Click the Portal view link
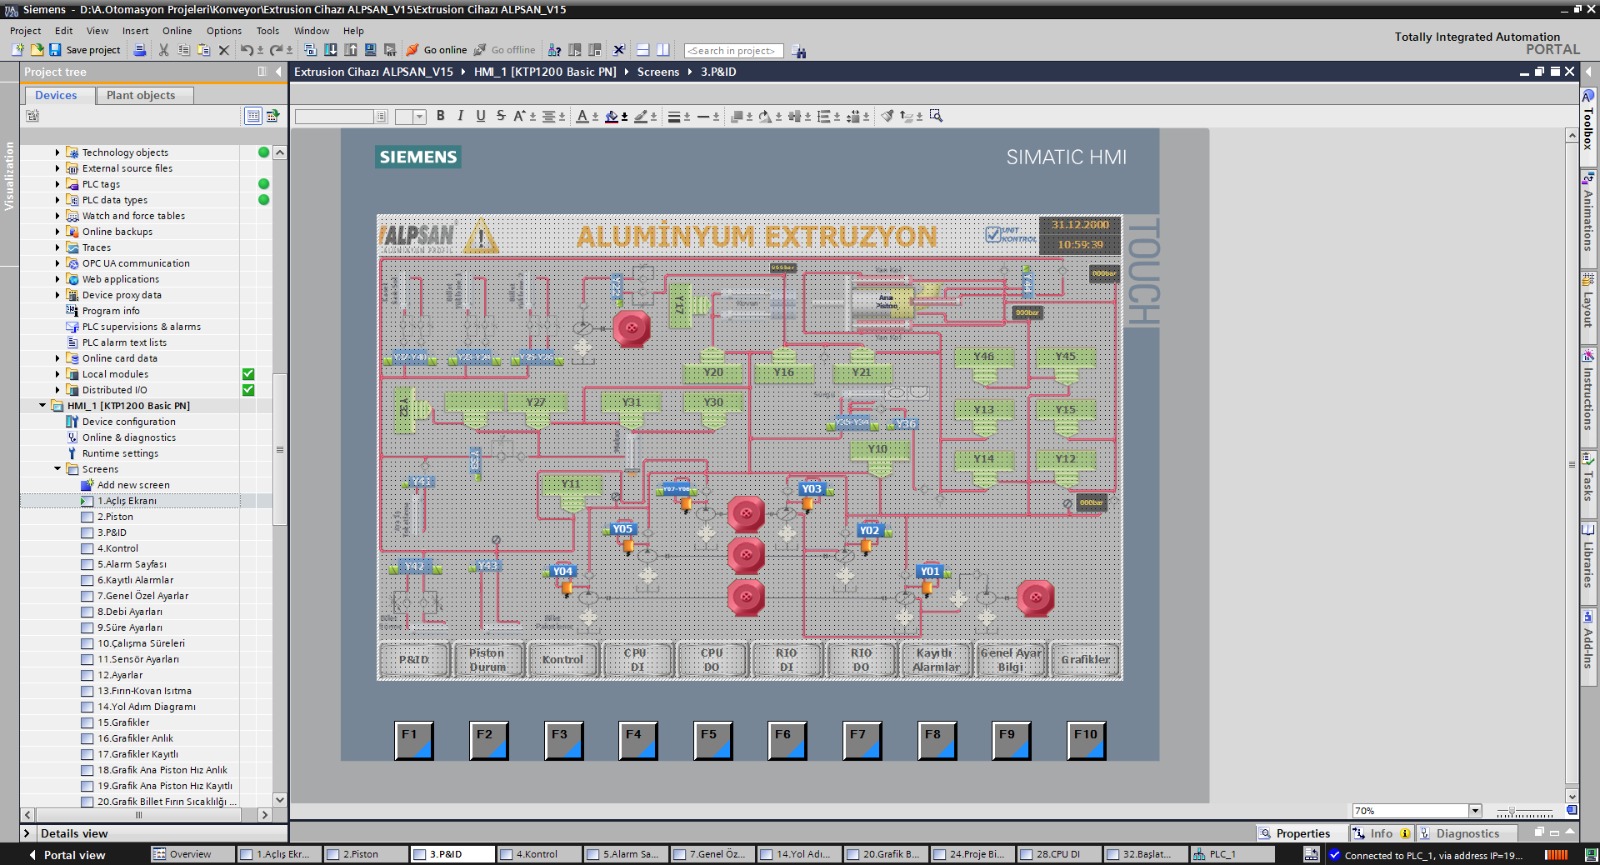The image size is (1600, 865). [74, 855]
